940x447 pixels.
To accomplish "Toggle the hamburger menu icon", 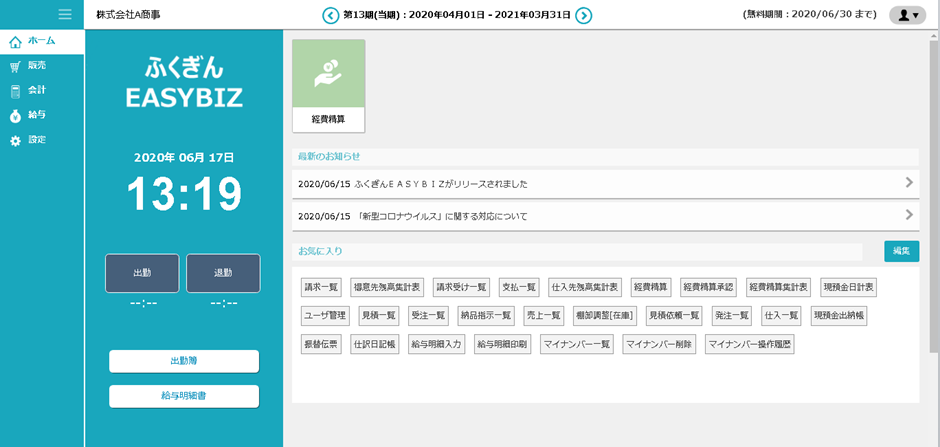I will pos(65,14).
